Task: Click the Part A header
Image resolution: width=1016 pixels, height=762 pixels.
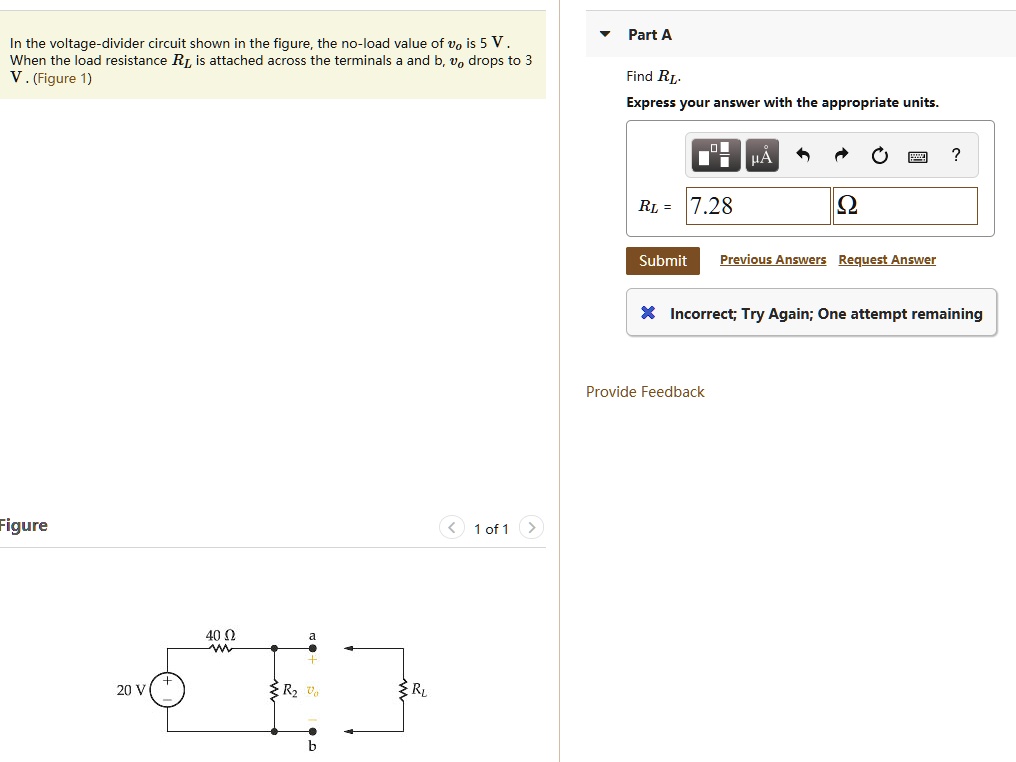Action: pos(650,34)
